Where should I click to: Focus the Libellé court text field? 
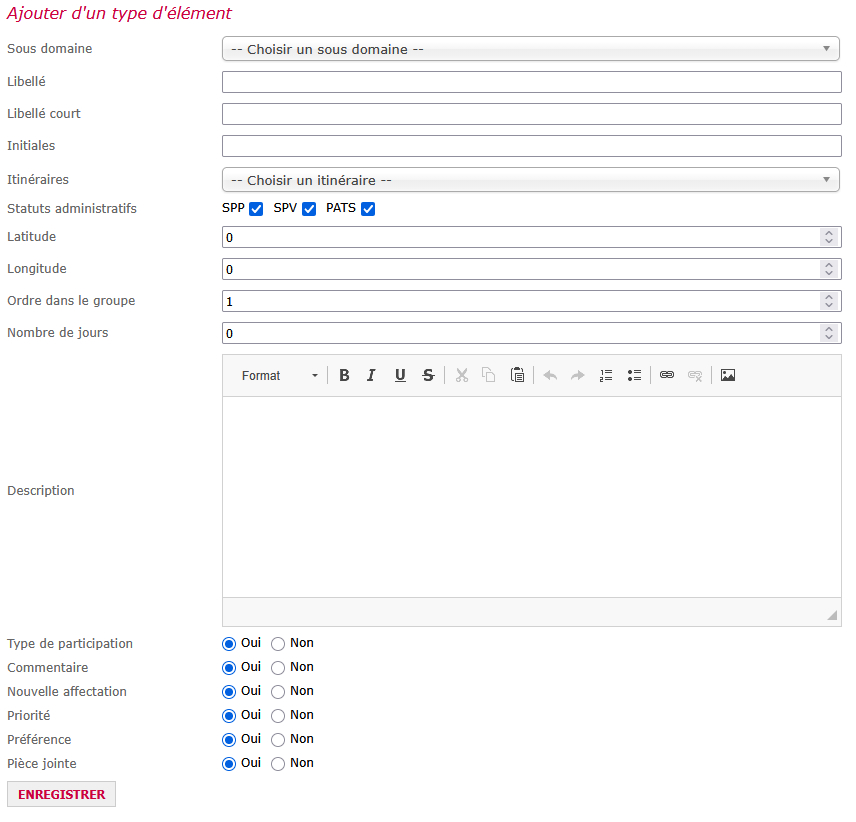click(532, 114)
